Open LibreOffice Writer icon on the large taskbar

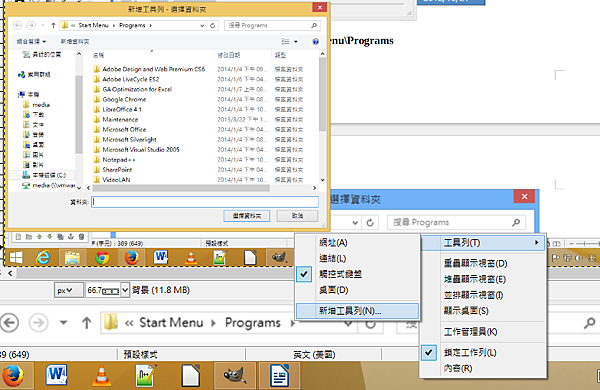[x=279, y=375]
